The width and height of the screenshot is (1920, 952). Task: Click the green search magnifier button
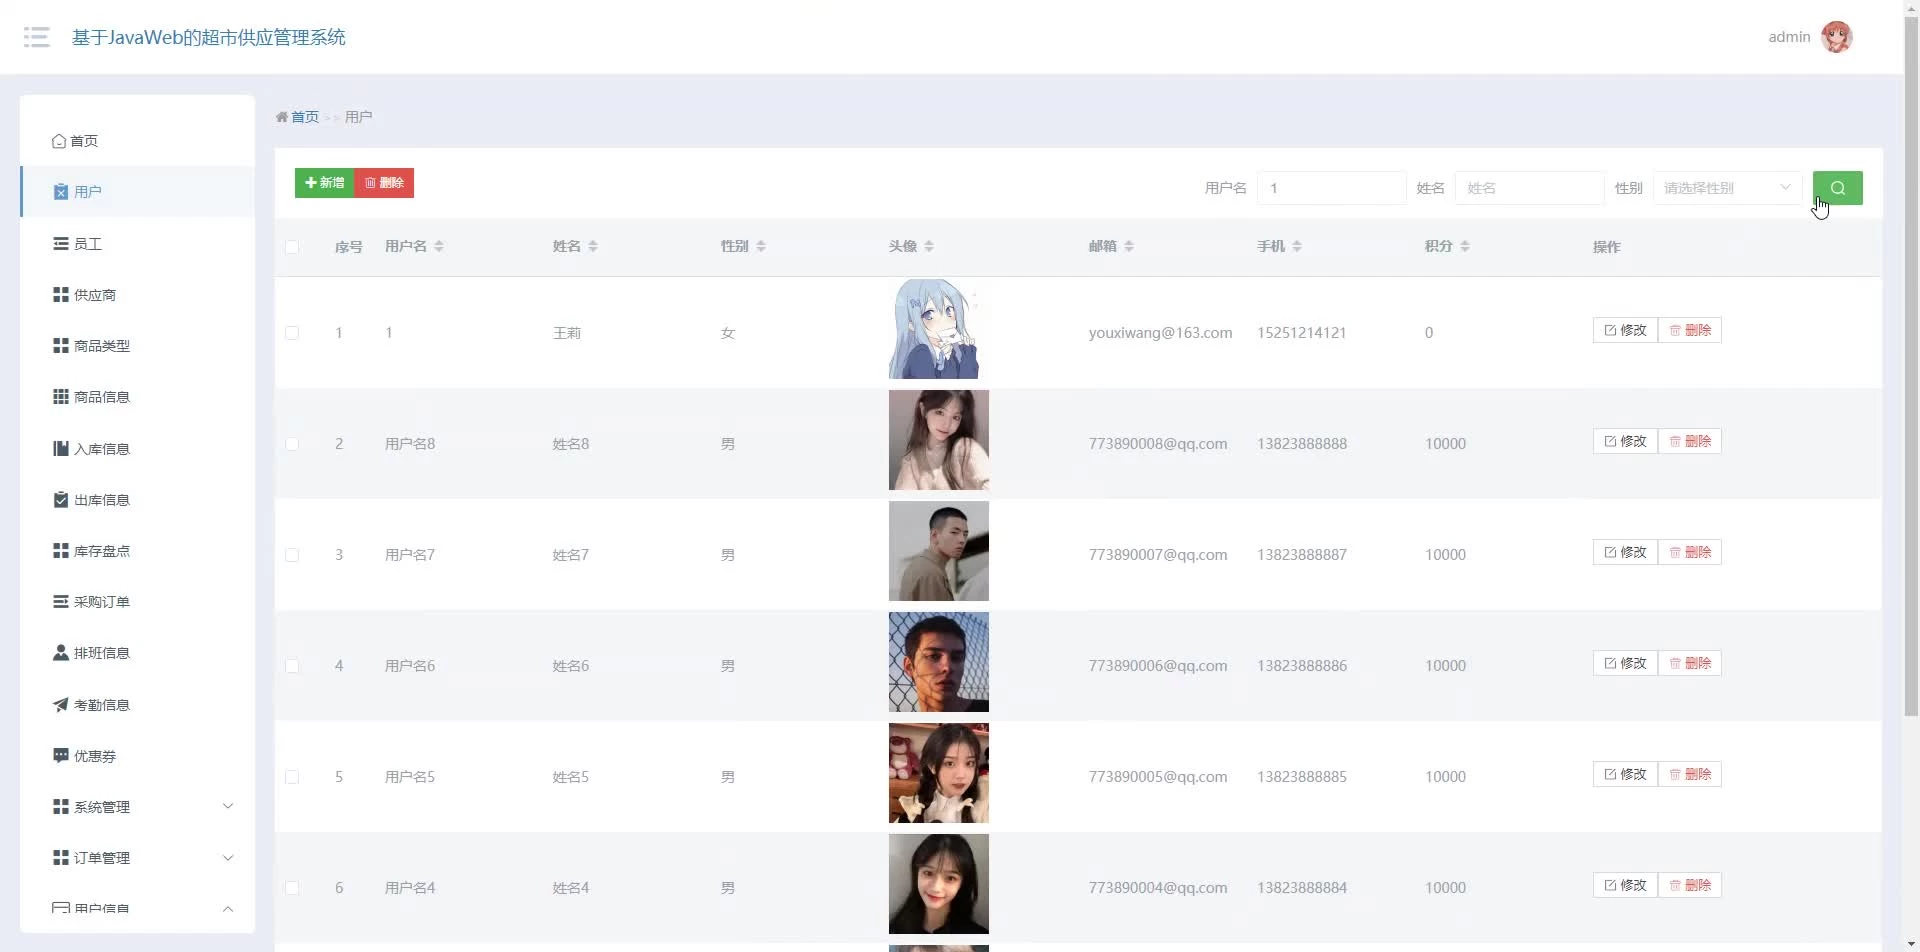1837,188
